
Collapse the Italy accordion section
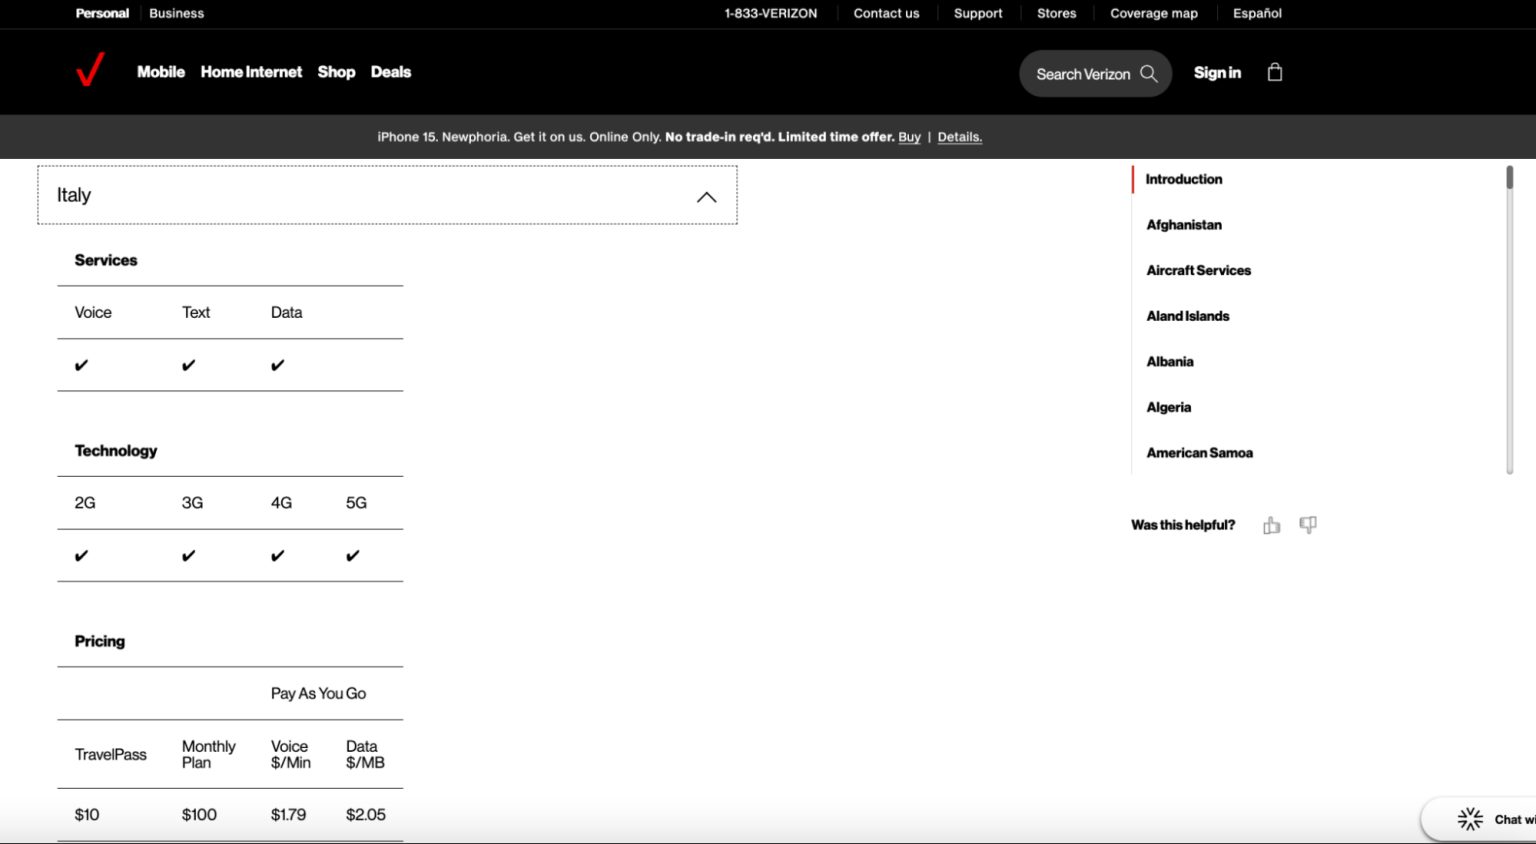(x=706, y=196)
